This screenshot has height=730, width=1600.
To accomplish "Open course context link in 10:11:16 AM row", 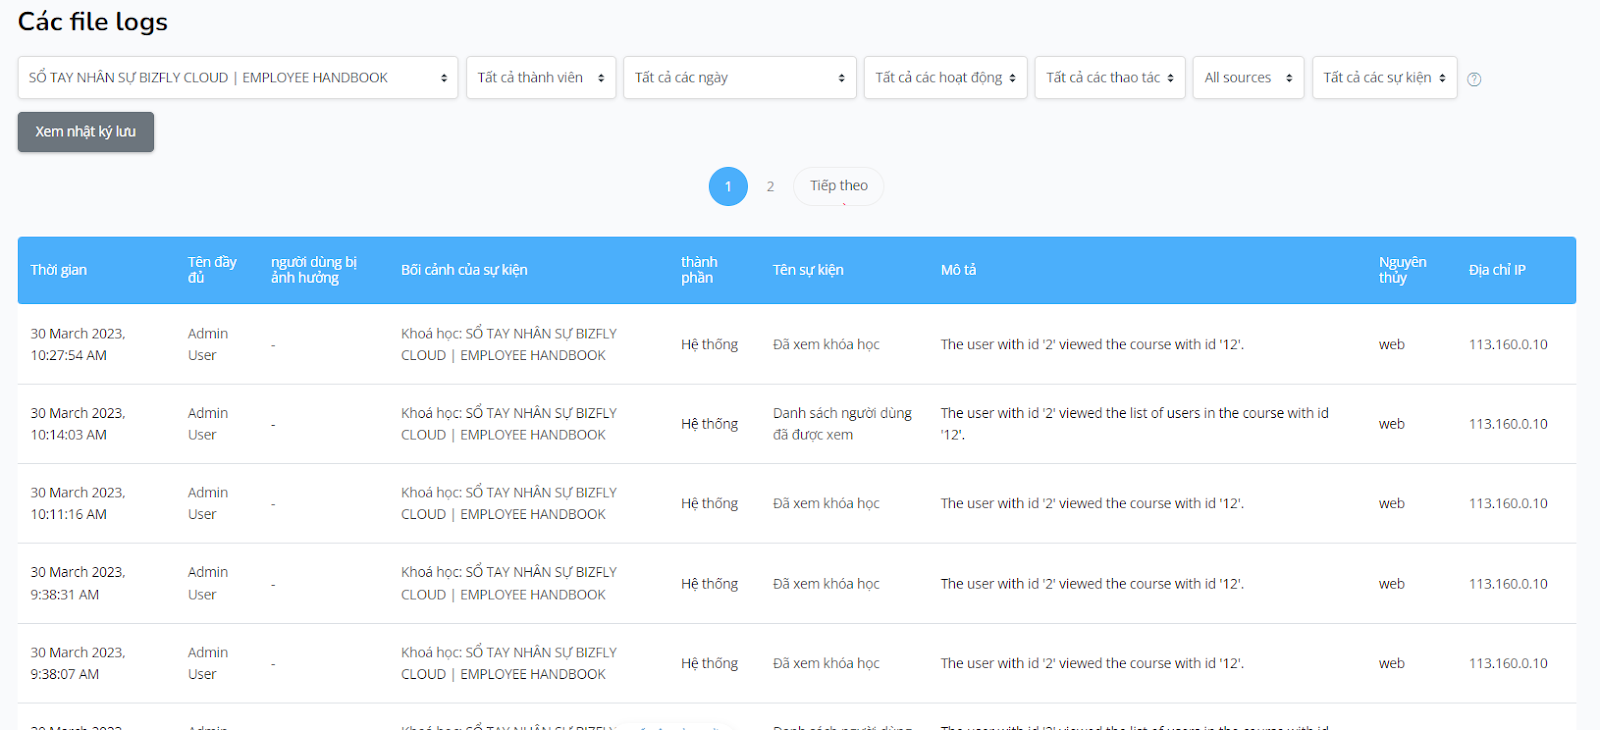I will [x=509, y=504].
